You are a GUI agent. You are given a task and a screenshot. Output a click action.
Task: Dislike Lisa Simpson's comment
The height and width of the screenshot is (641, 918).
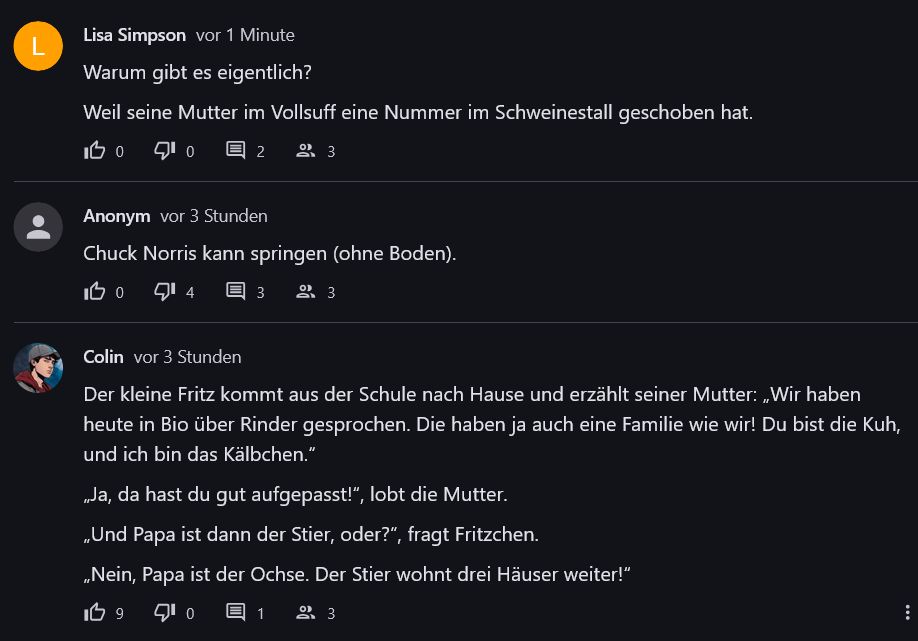coord(165,151)
